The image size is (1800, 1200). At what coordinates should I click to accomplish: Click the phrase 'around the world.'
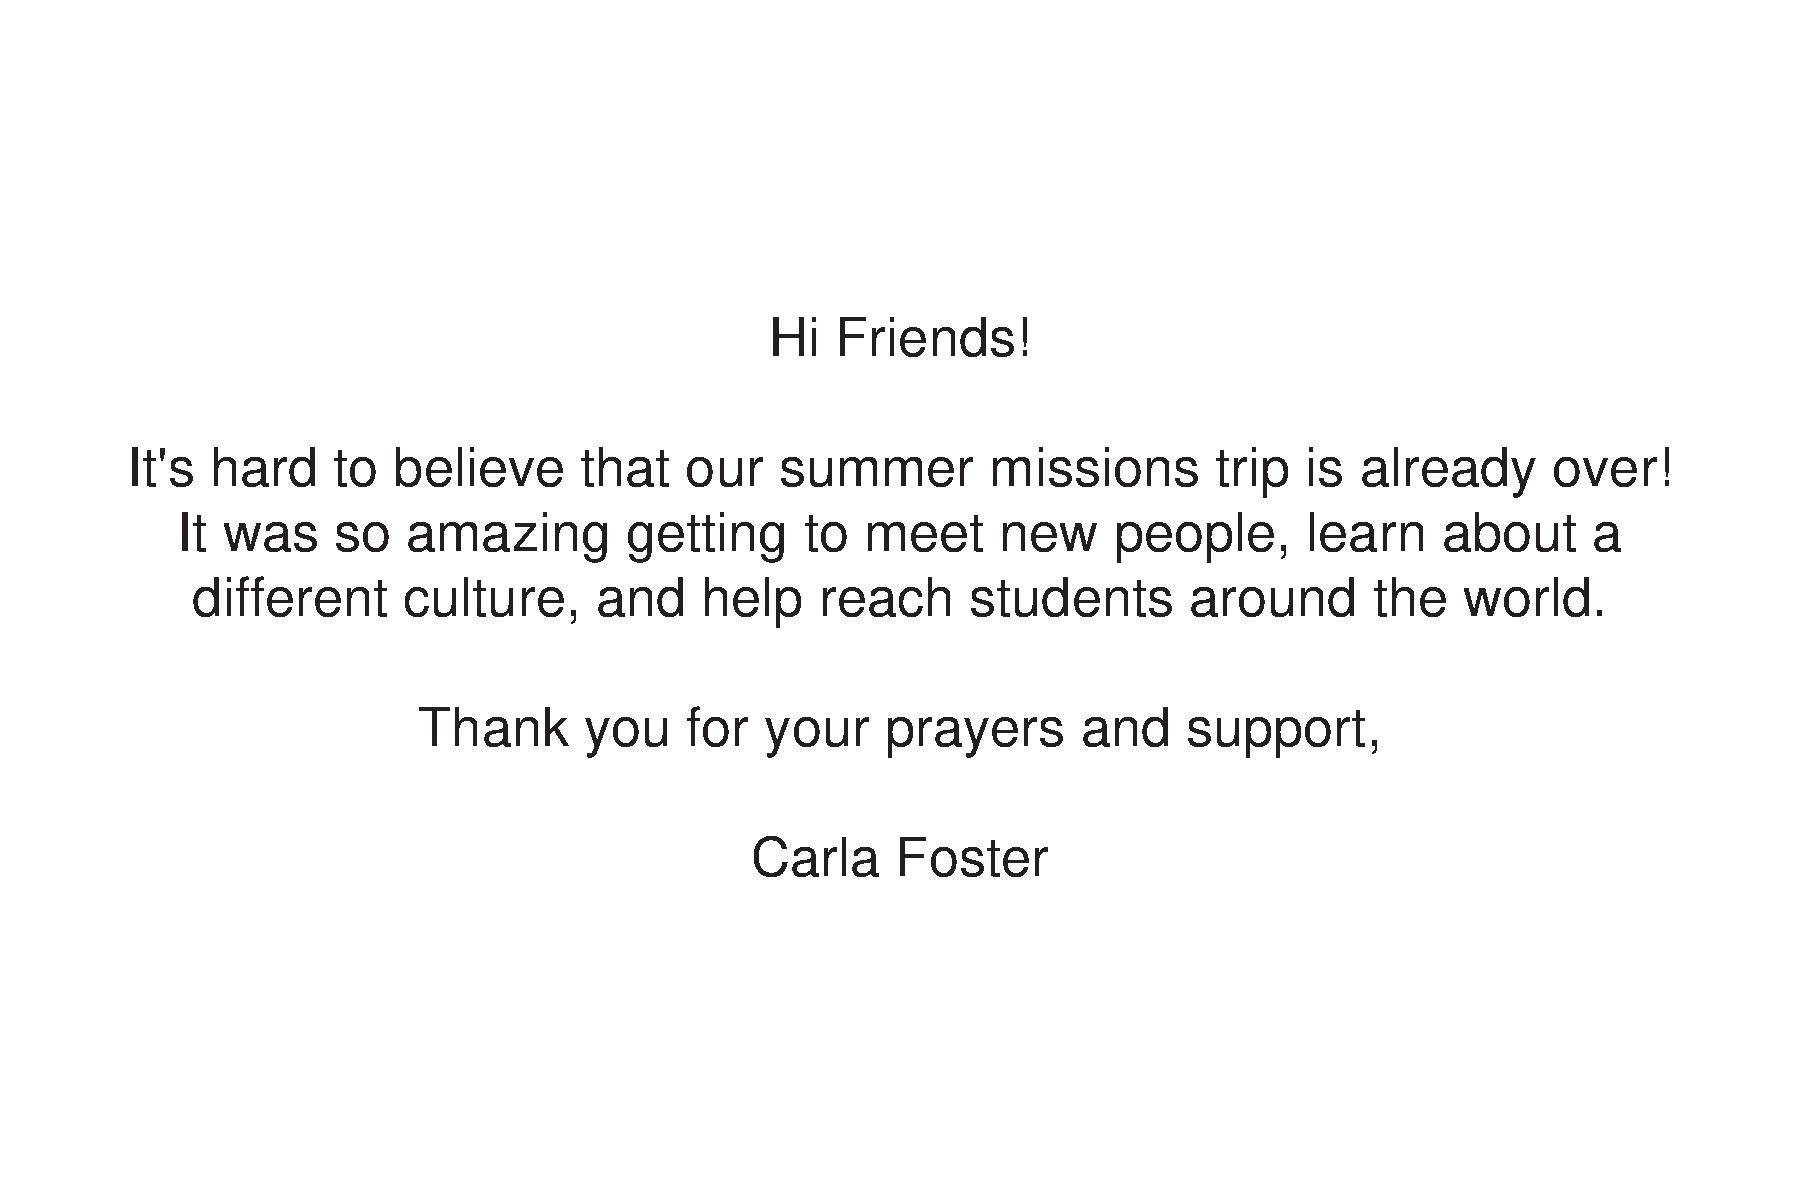point(1397,598)
